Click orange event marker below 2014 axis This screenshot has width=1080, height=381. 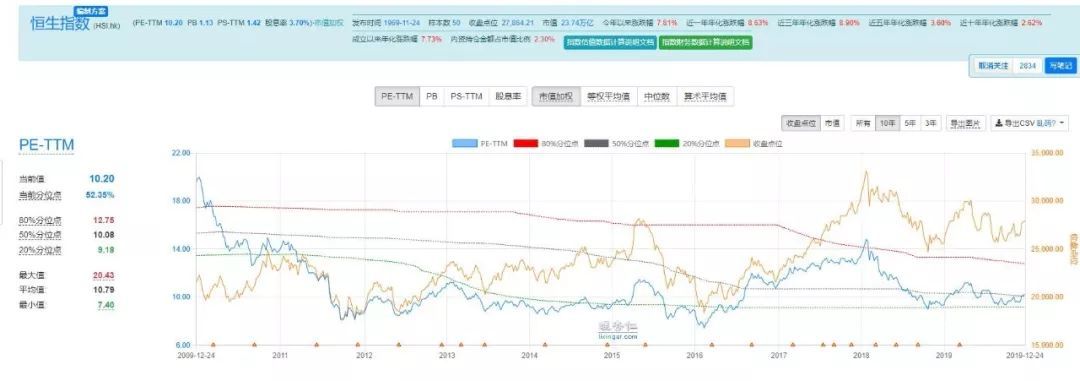tap(545, 344)
